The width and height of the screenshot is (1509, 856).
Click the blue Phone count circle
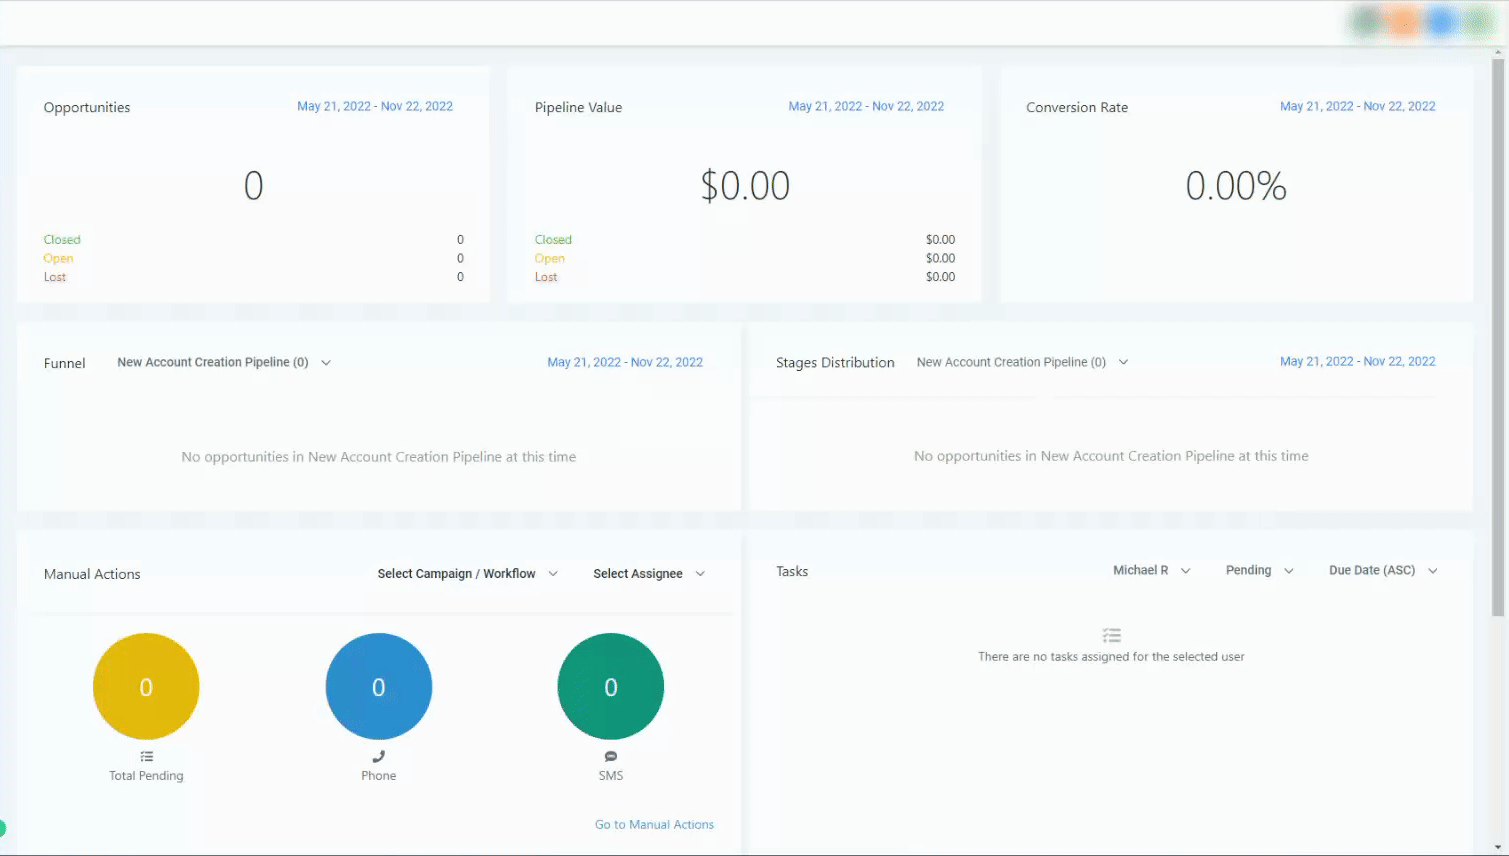click(x=379, y=687)
